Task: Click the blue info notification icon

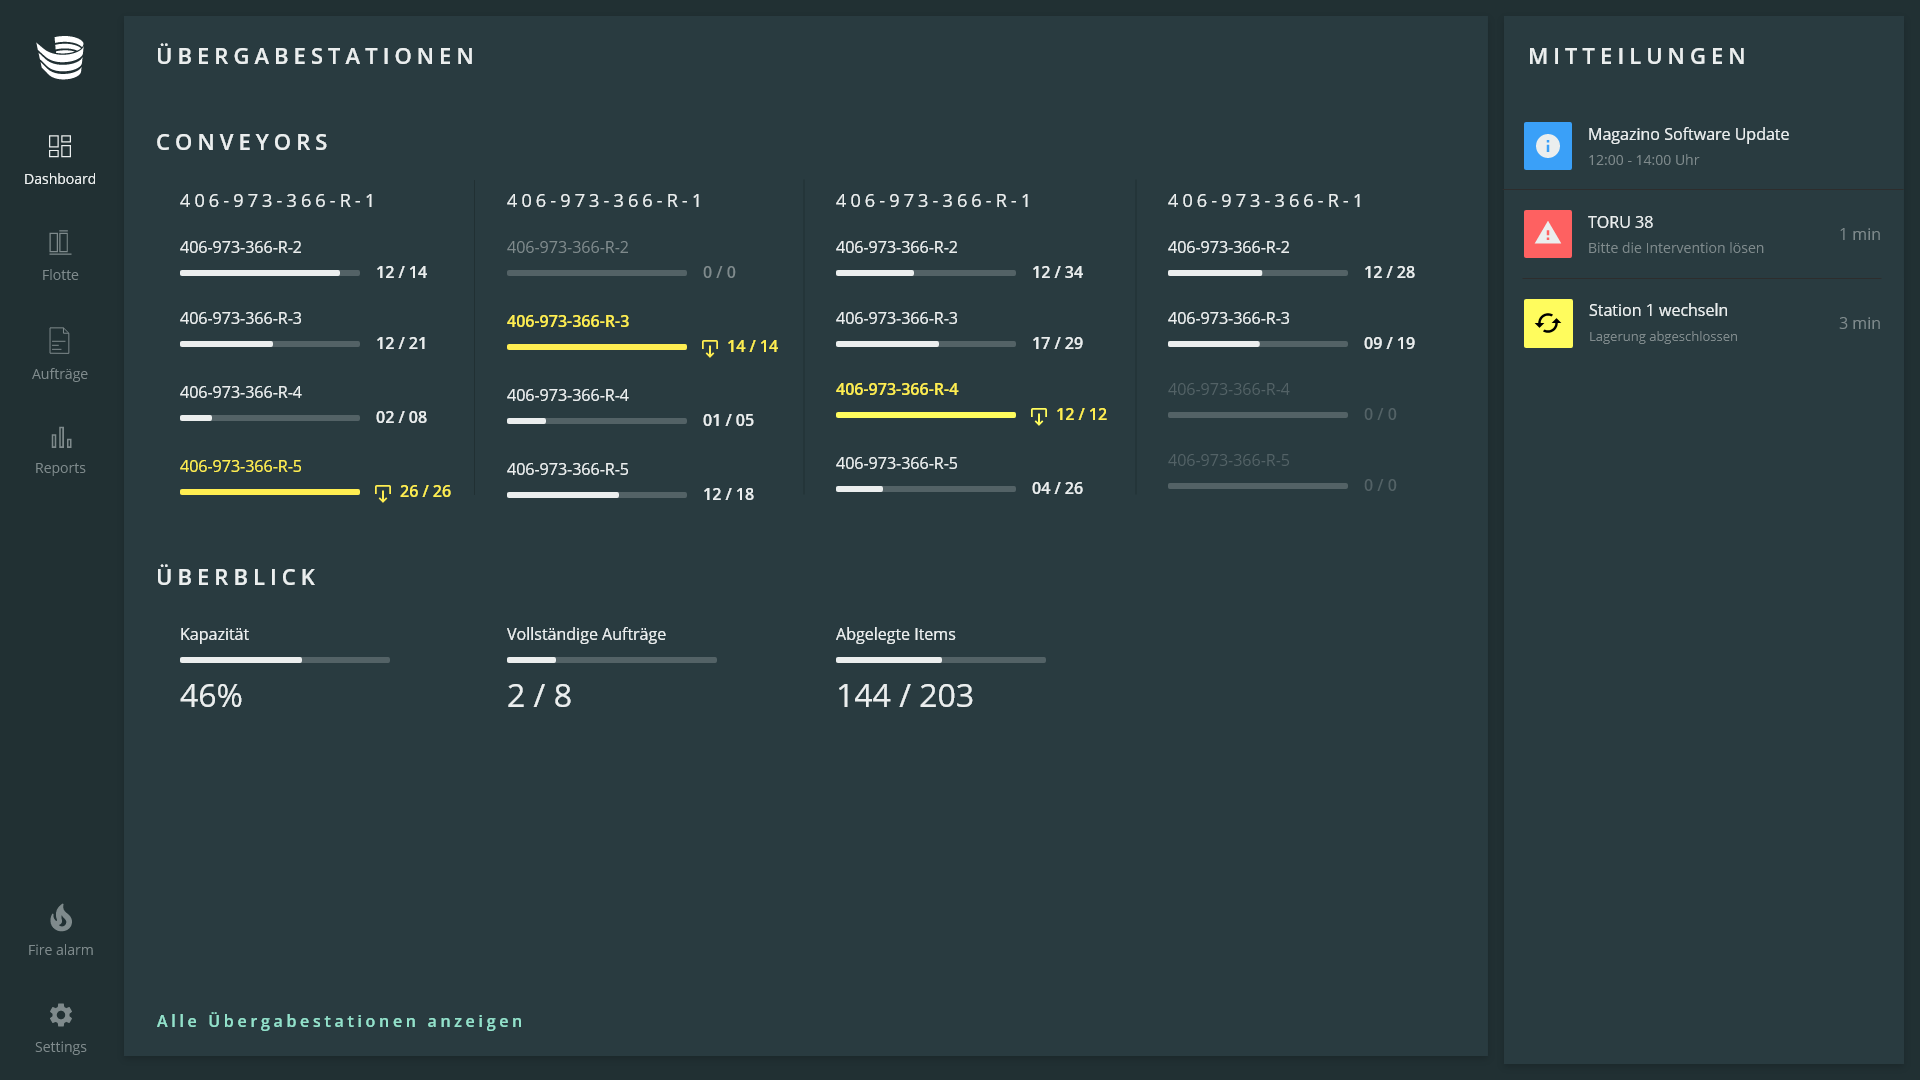Action: (1548, 146)
